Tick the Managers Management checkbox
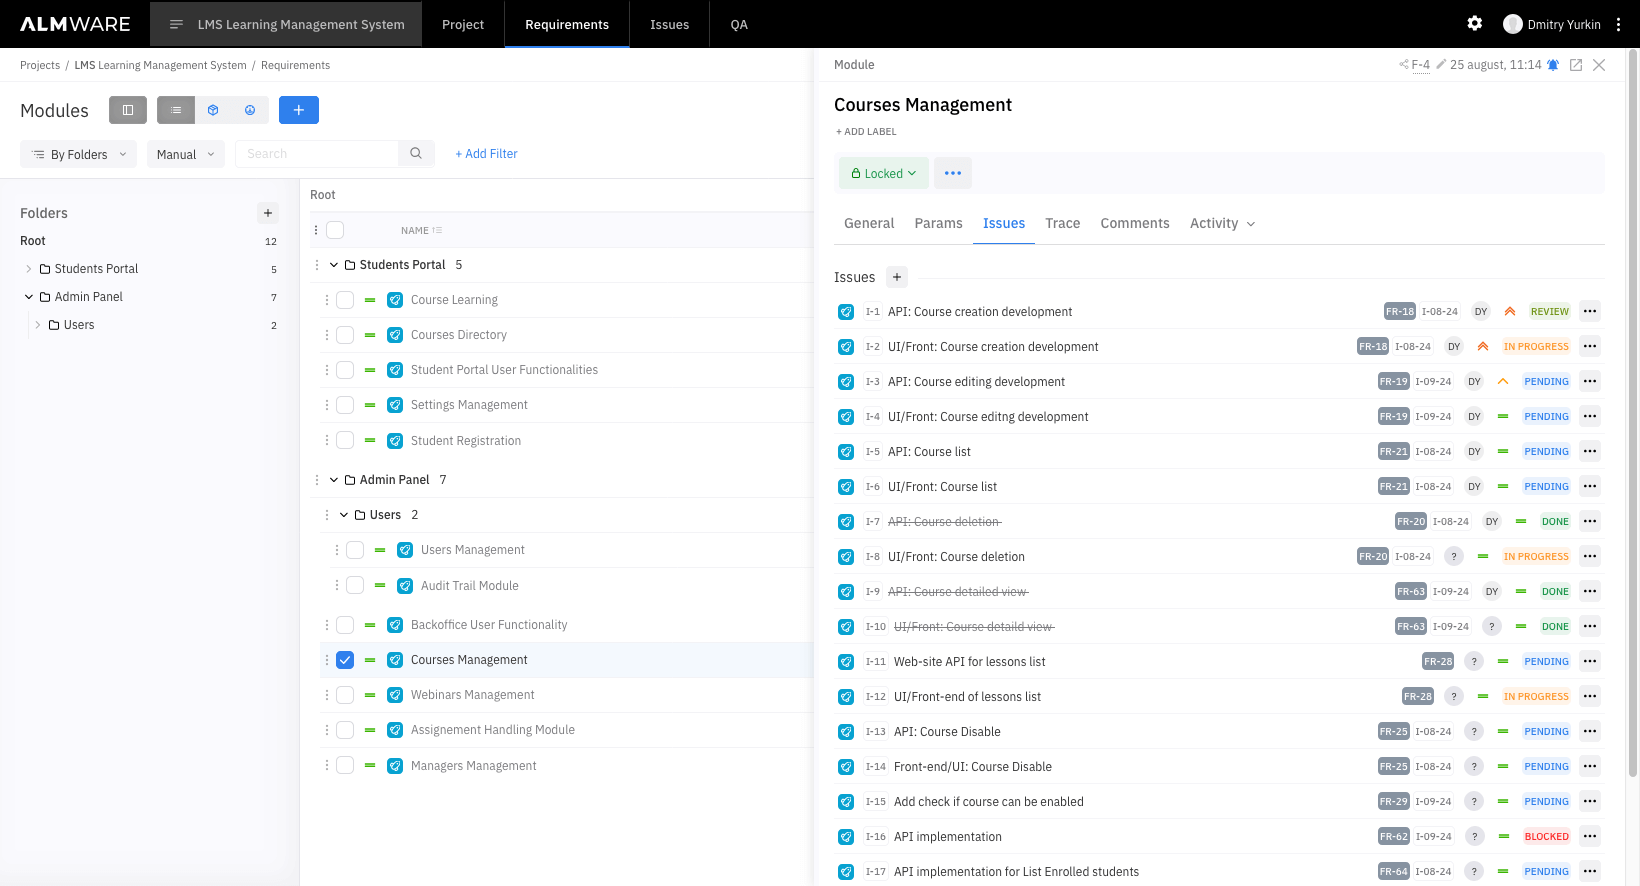 tap(345, 765)
